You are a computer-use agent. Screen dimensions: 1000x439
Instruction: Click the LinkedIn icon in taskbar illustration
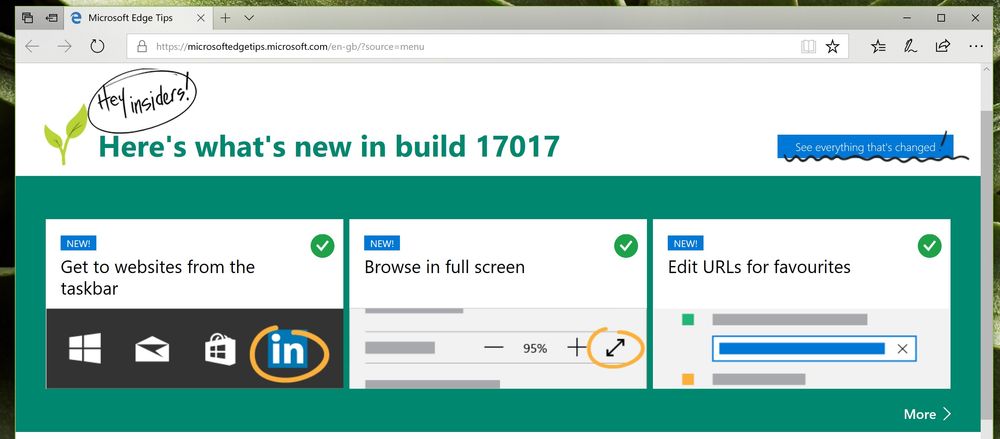tap(288, 350)
